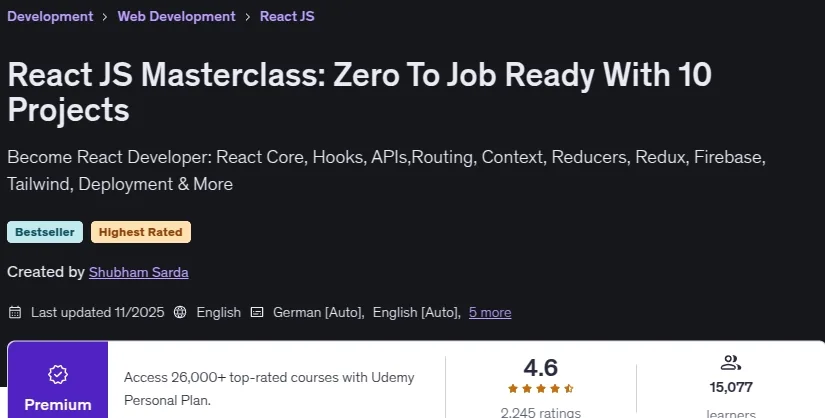Click the calendar icon beside Last updated
This screenshot has width=825, height=418.
coord(15,312)
